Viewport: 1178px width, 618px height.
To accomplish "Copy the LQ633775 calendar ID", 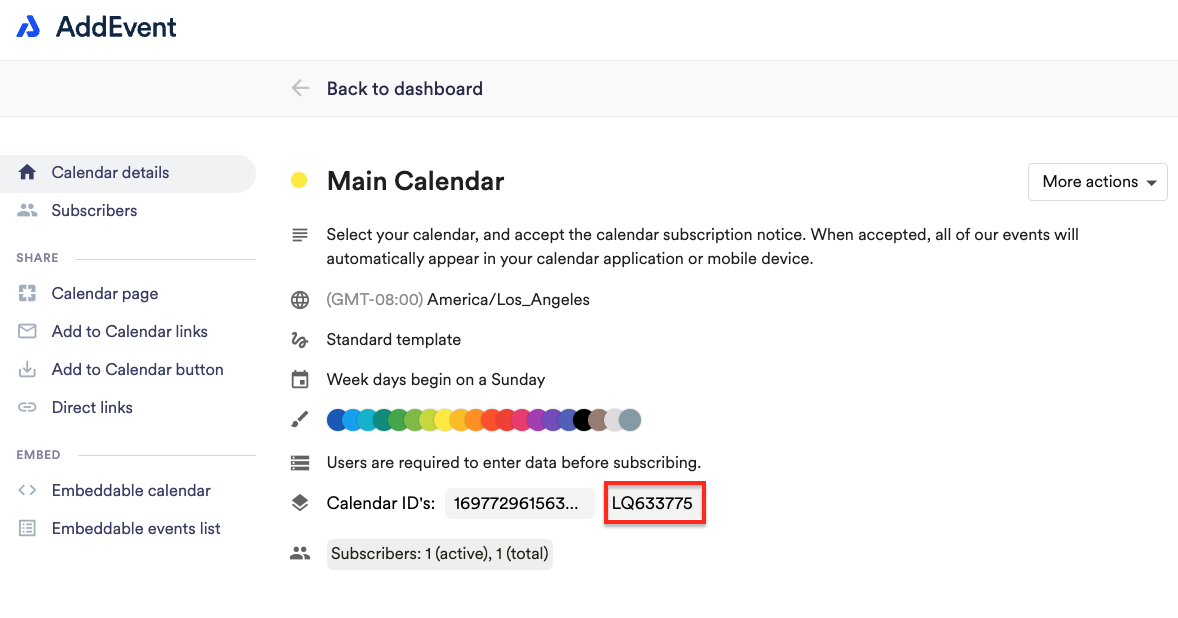I will [652, 503].
